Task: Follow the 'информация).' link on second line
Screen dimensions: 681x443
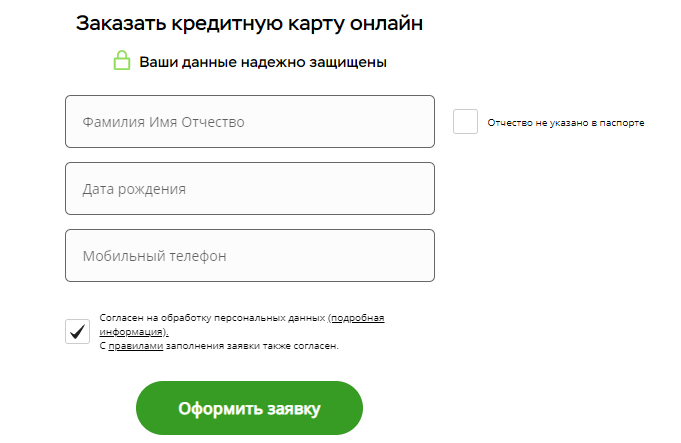Action: pos(134,332)
